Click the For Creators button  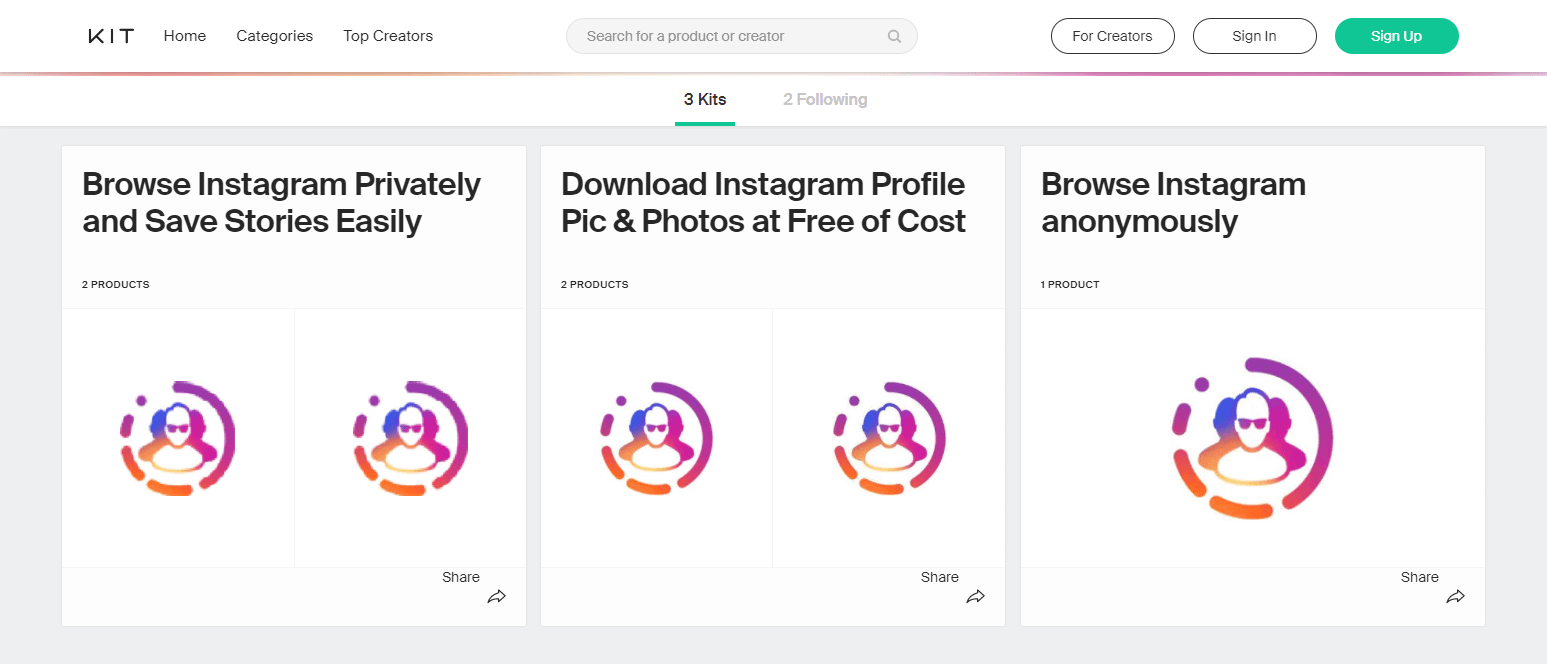1112,35
